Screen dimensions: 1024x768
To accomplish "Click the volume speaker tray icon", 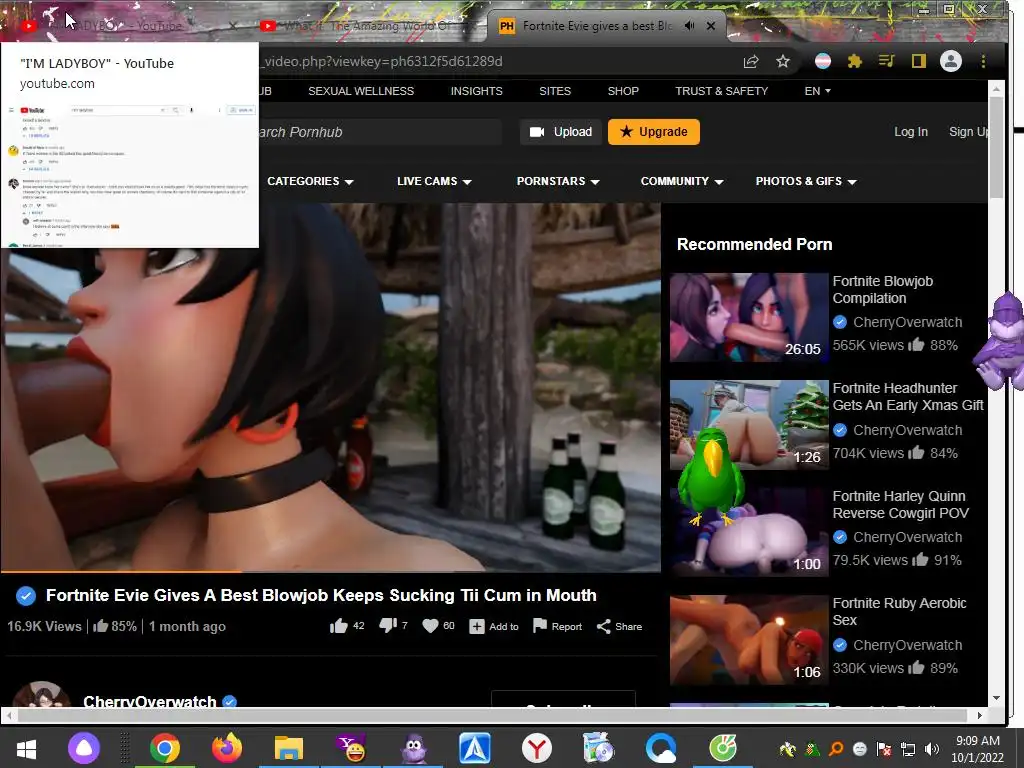I will (932, 748).
